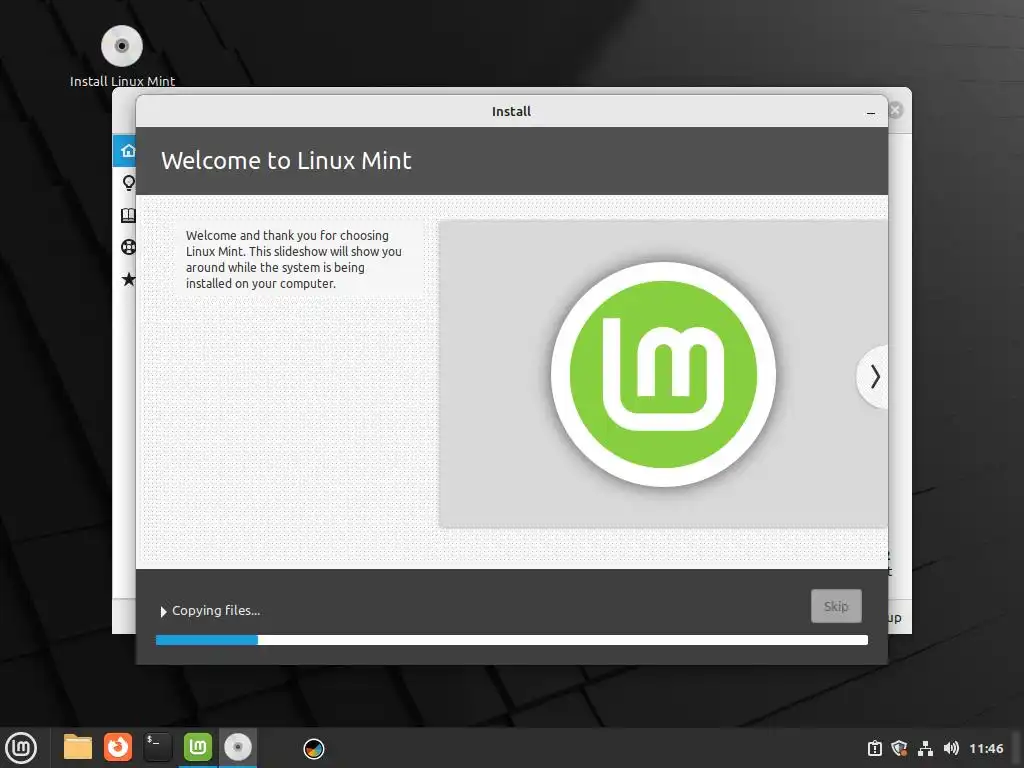Open the sound volume tray icon
Viewport: 1024px width, 768px height.
[x=951, y=748]
